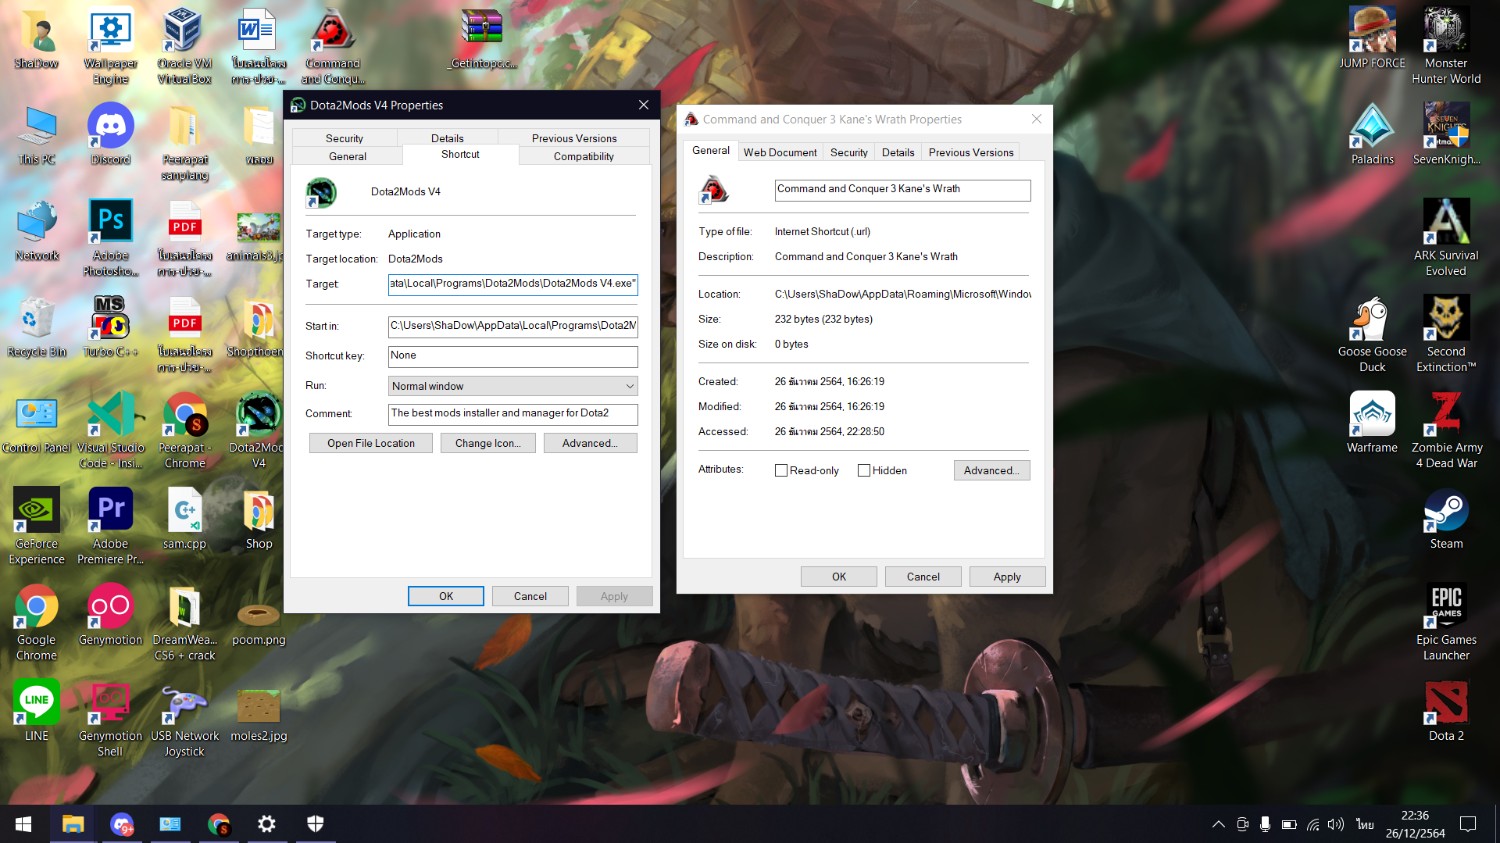1500x843 pixels.
Task: Click the Kane's Wrath file name field
Action: (x=902, y=190)
